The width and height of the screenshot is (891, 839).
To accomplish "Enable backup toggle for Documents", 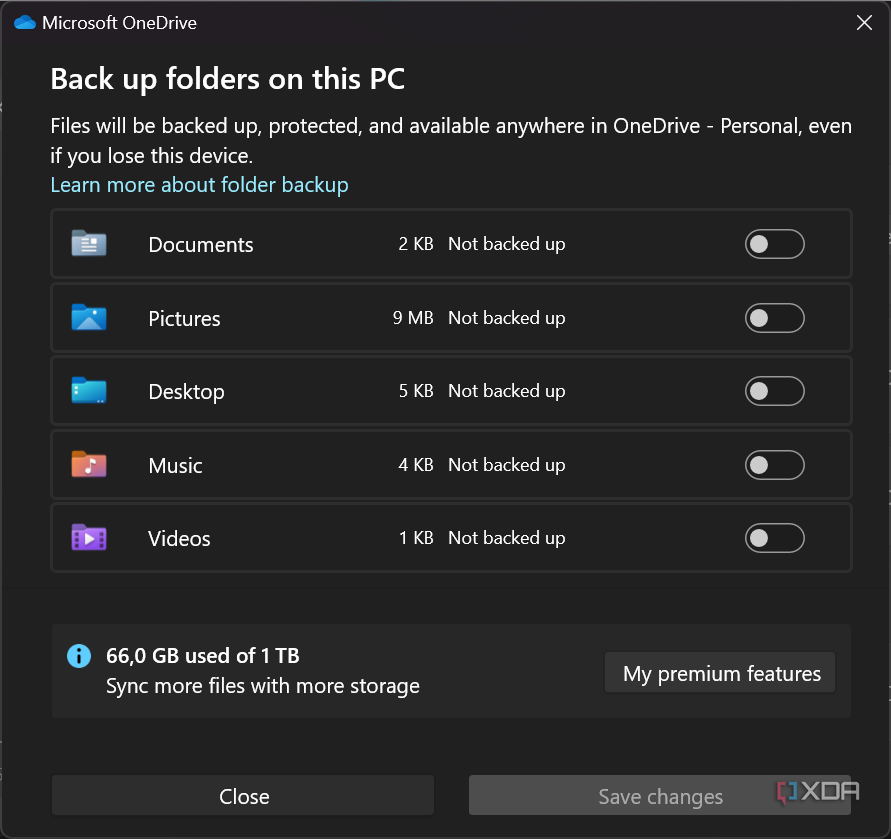I will pyautogui.click(x=774, y=244).
